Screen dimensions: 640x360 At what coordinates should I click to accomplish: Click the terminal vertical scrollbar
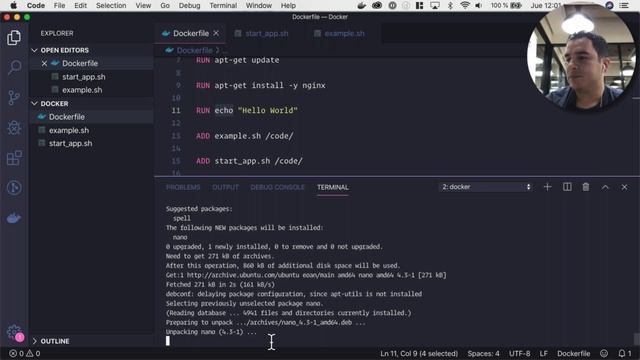coord(636,339)
